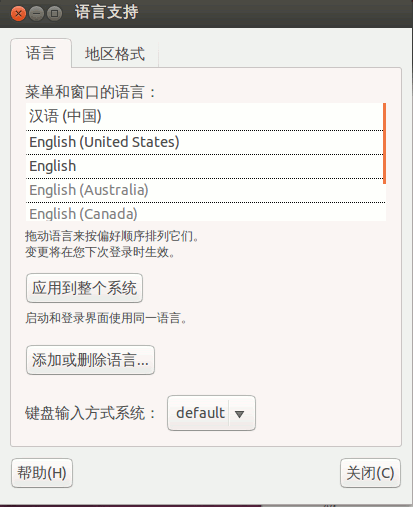413x507 pixels.
Task: Switch to the 语言 tab
Action: 41,53
